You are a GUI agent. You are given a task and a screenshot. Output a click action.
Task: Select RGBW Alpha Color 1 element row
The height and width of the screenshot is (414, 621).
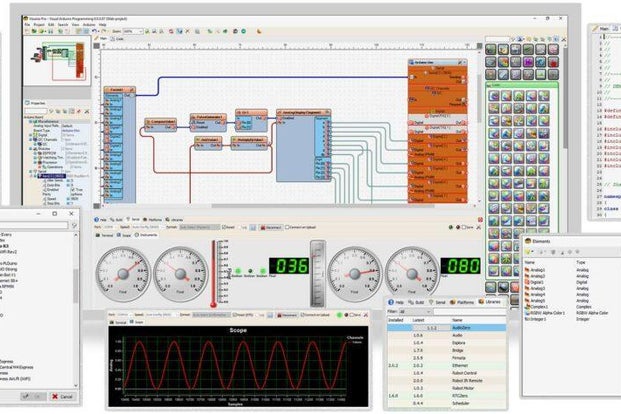point(572,313)
